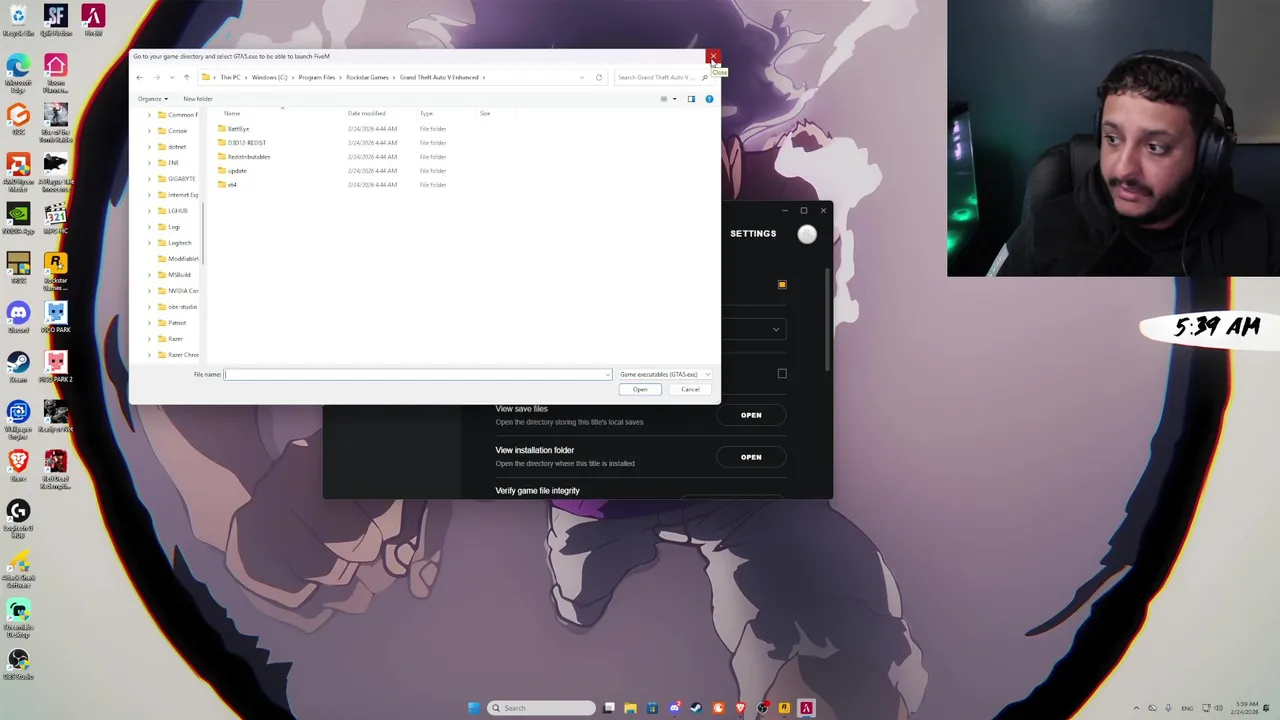Screen dimensions: 1280x720
Task: Select Razer in the folder tree
Action: pos(175,339)
